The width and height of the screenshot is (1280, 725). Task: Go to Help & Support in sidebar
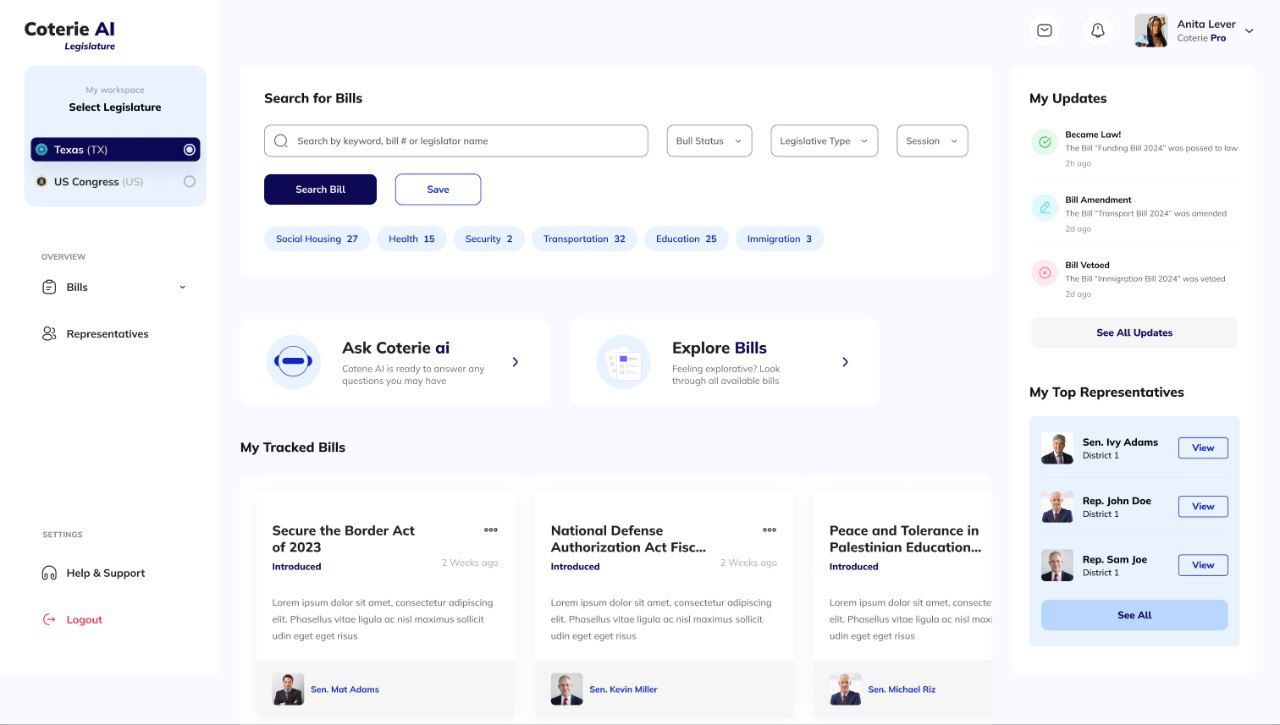point(105,573)
